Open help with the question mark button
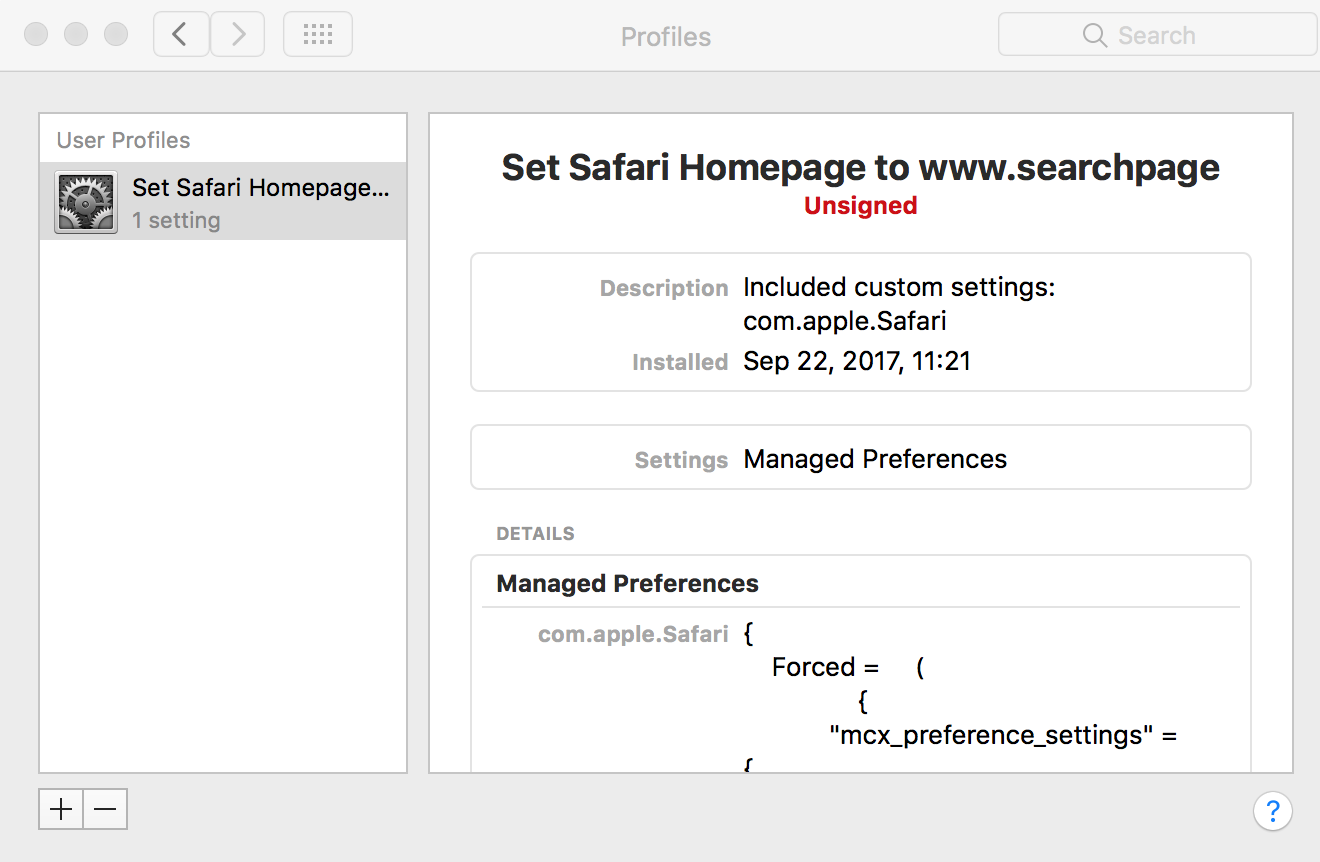The image size is (1320, 862). coord(1272,810)
